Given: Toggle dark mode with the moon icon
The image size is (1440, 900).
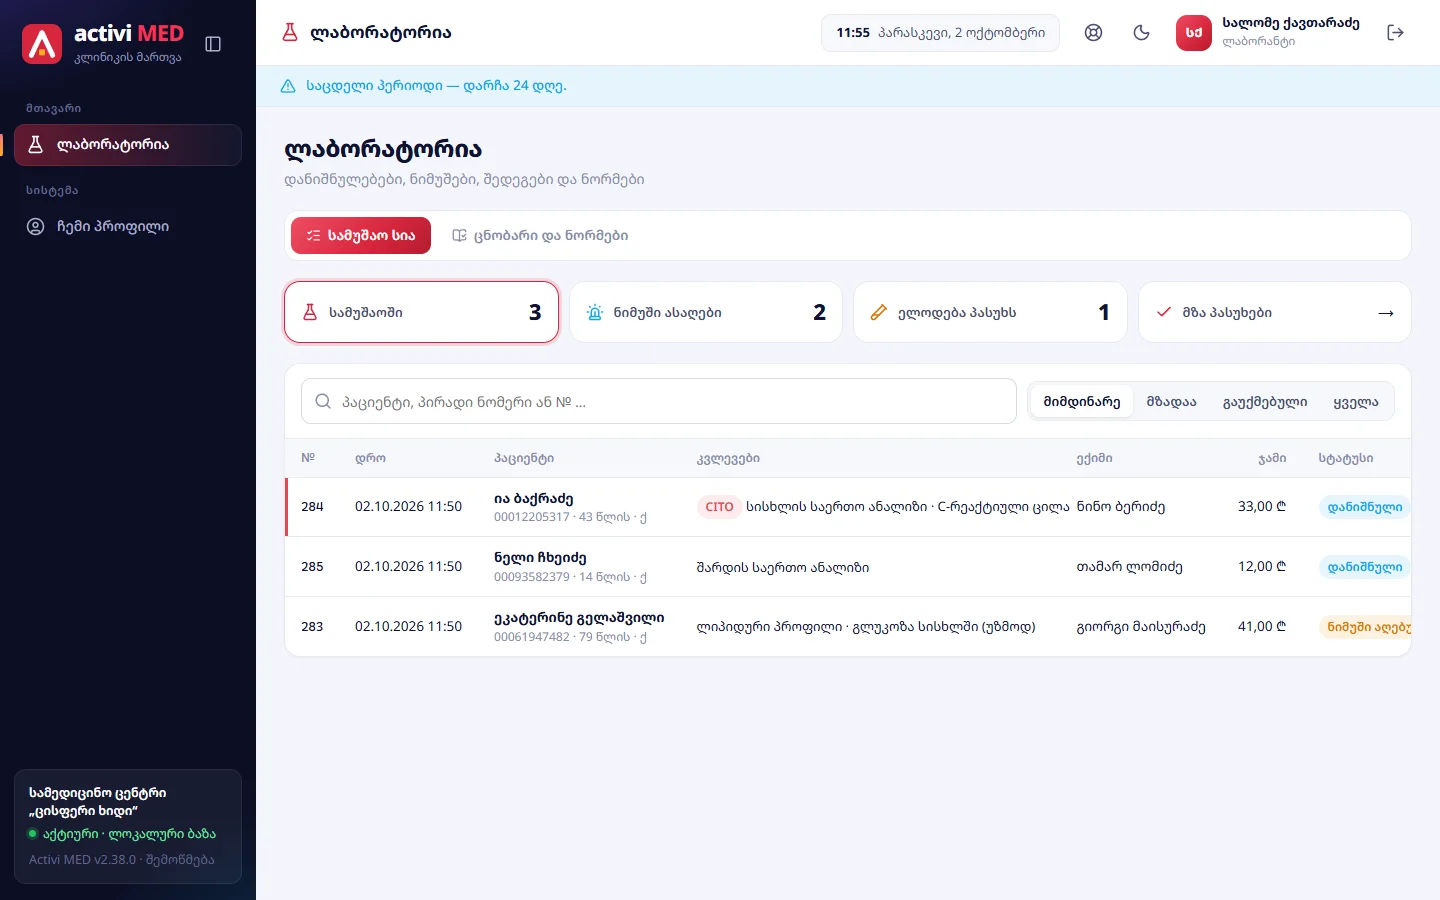Looking at the screenshot, I should (x=1142, y=33).
